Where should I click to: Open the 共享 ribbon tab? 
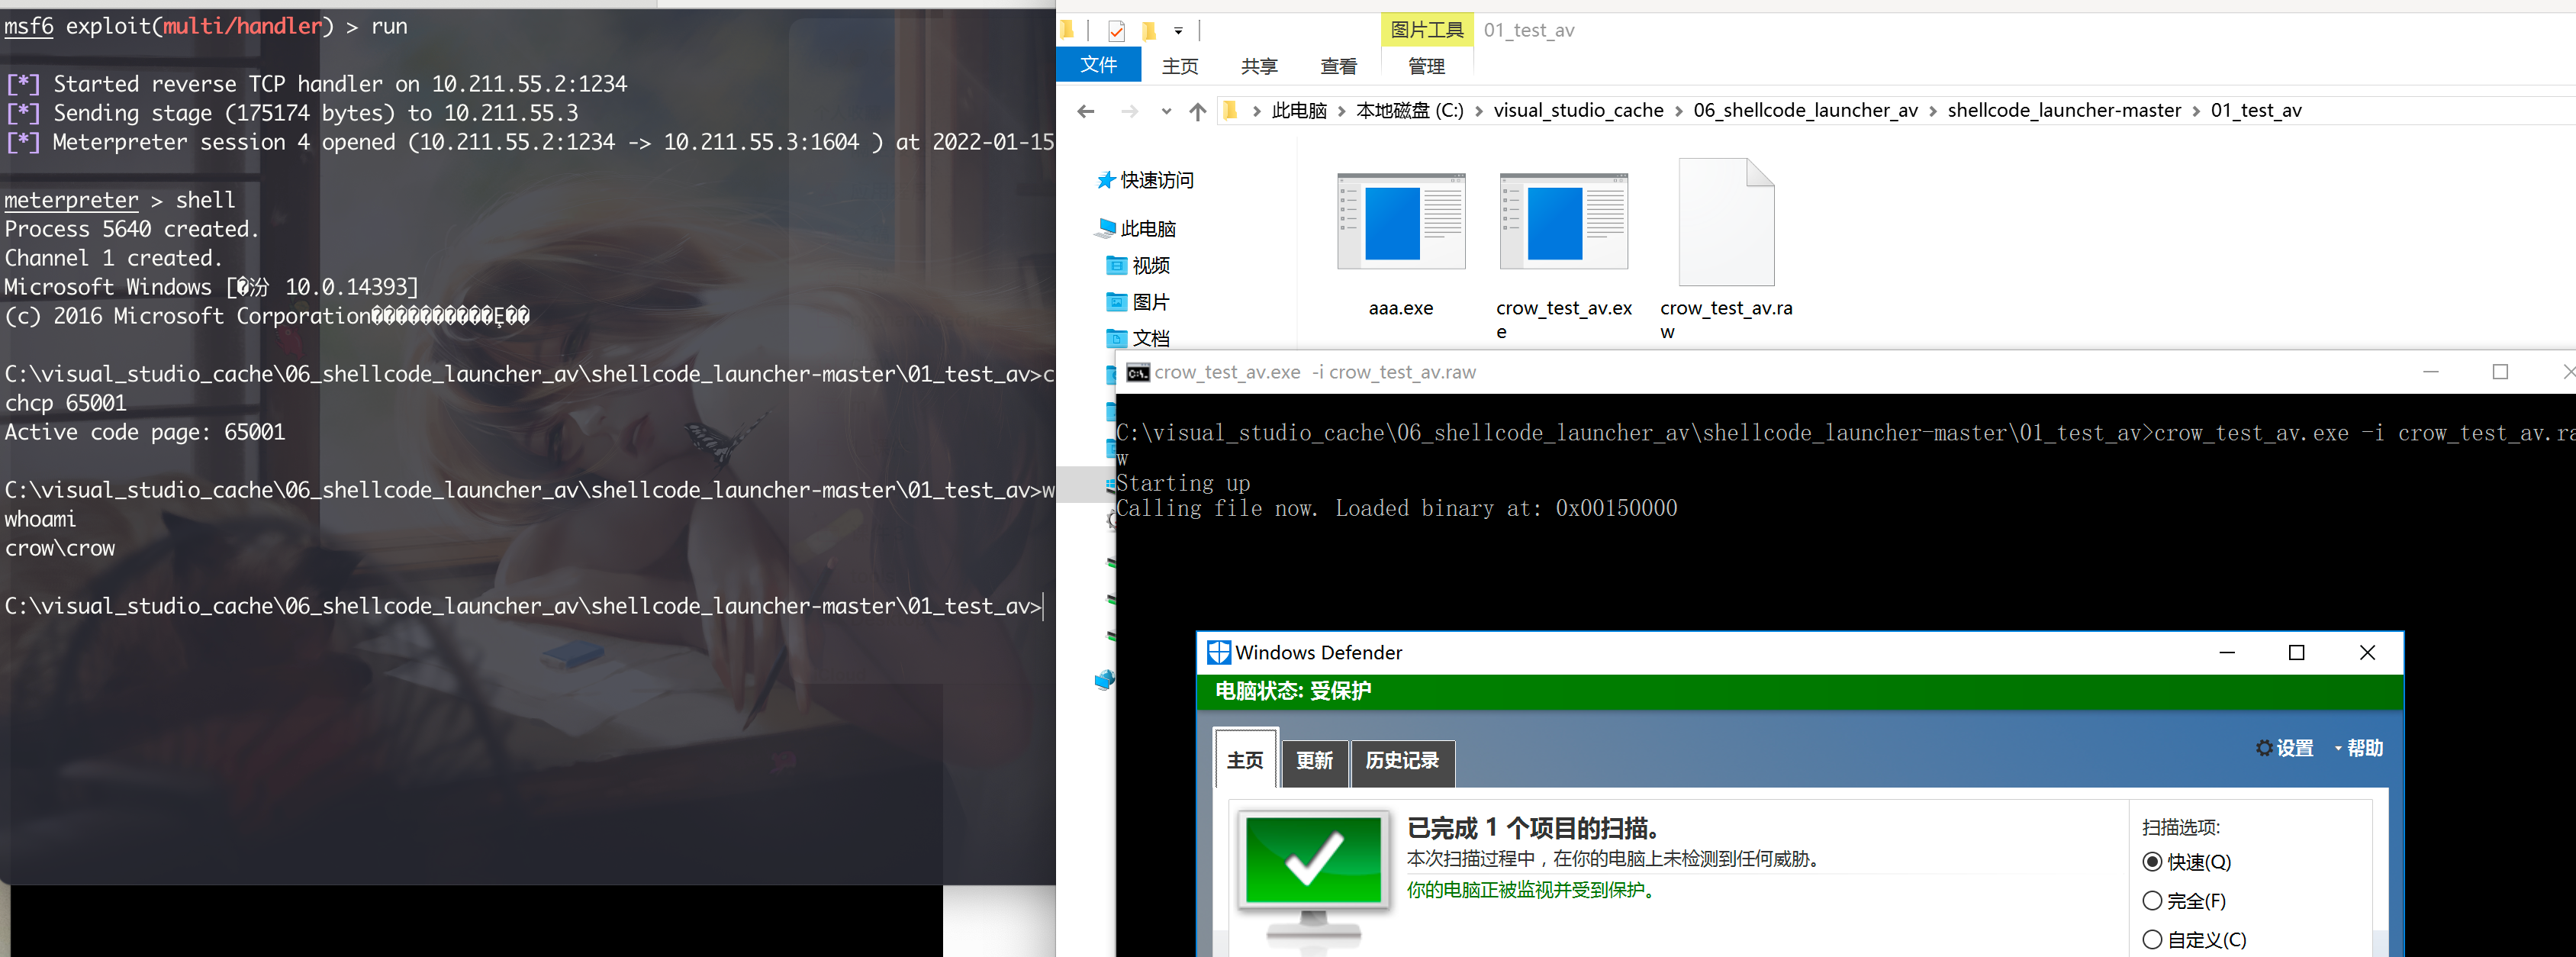point(1259,66)
